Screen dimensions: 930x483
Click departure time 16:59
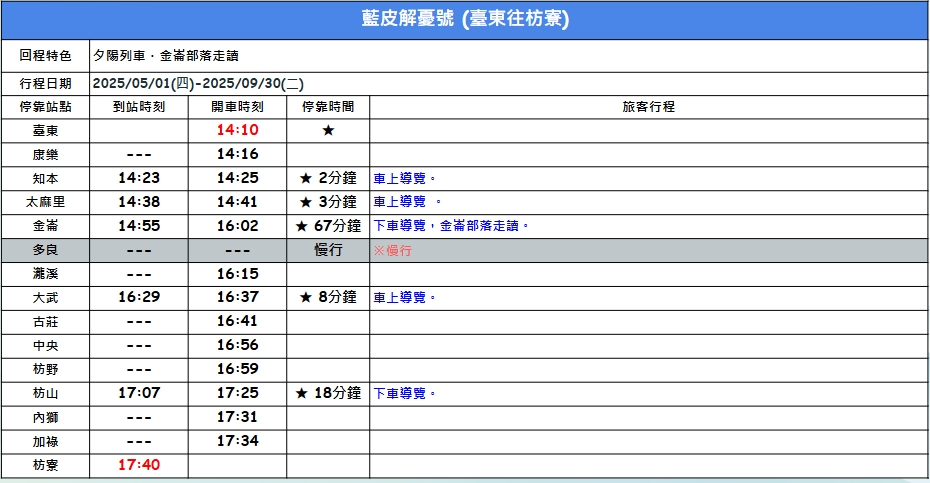click(237, 369)
